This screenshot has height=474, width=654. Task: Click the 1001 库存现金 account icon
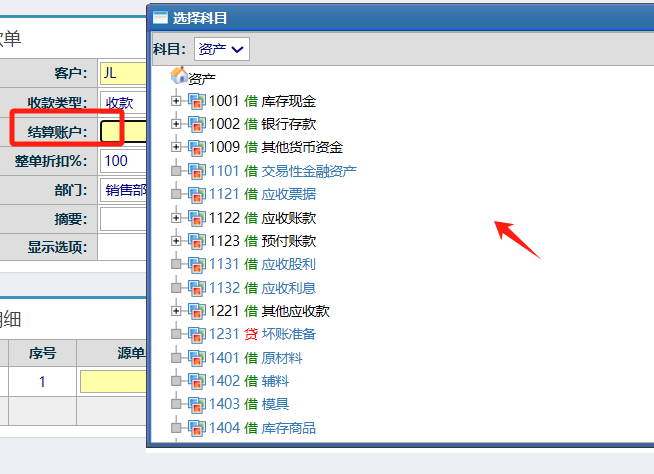tap(196, 101)
